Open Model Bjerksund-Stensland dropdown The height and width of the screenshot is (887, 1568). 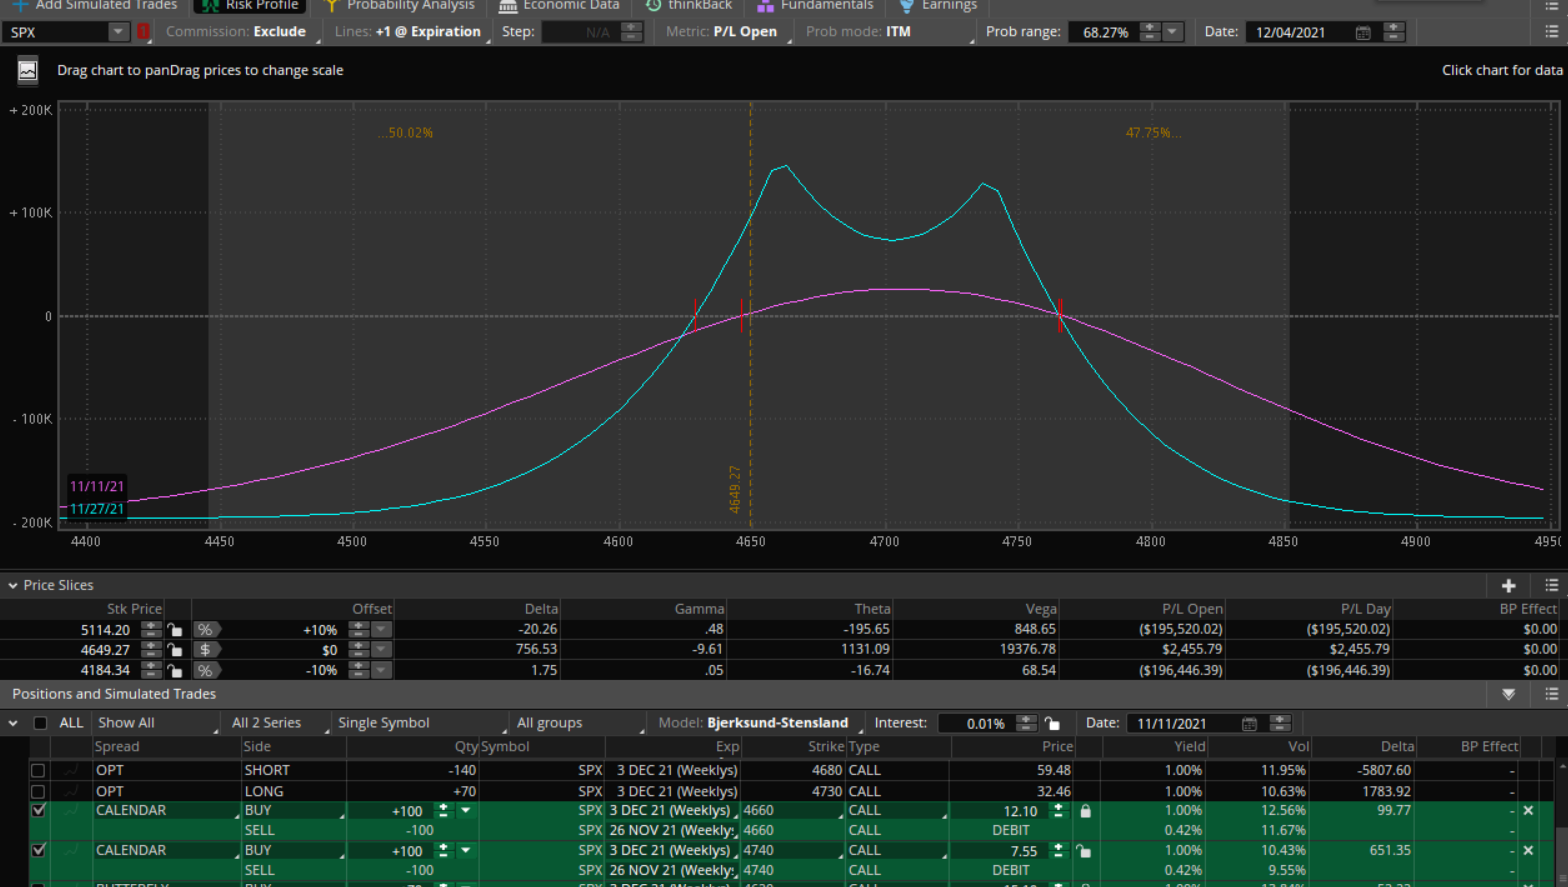(x=758, y=723)
